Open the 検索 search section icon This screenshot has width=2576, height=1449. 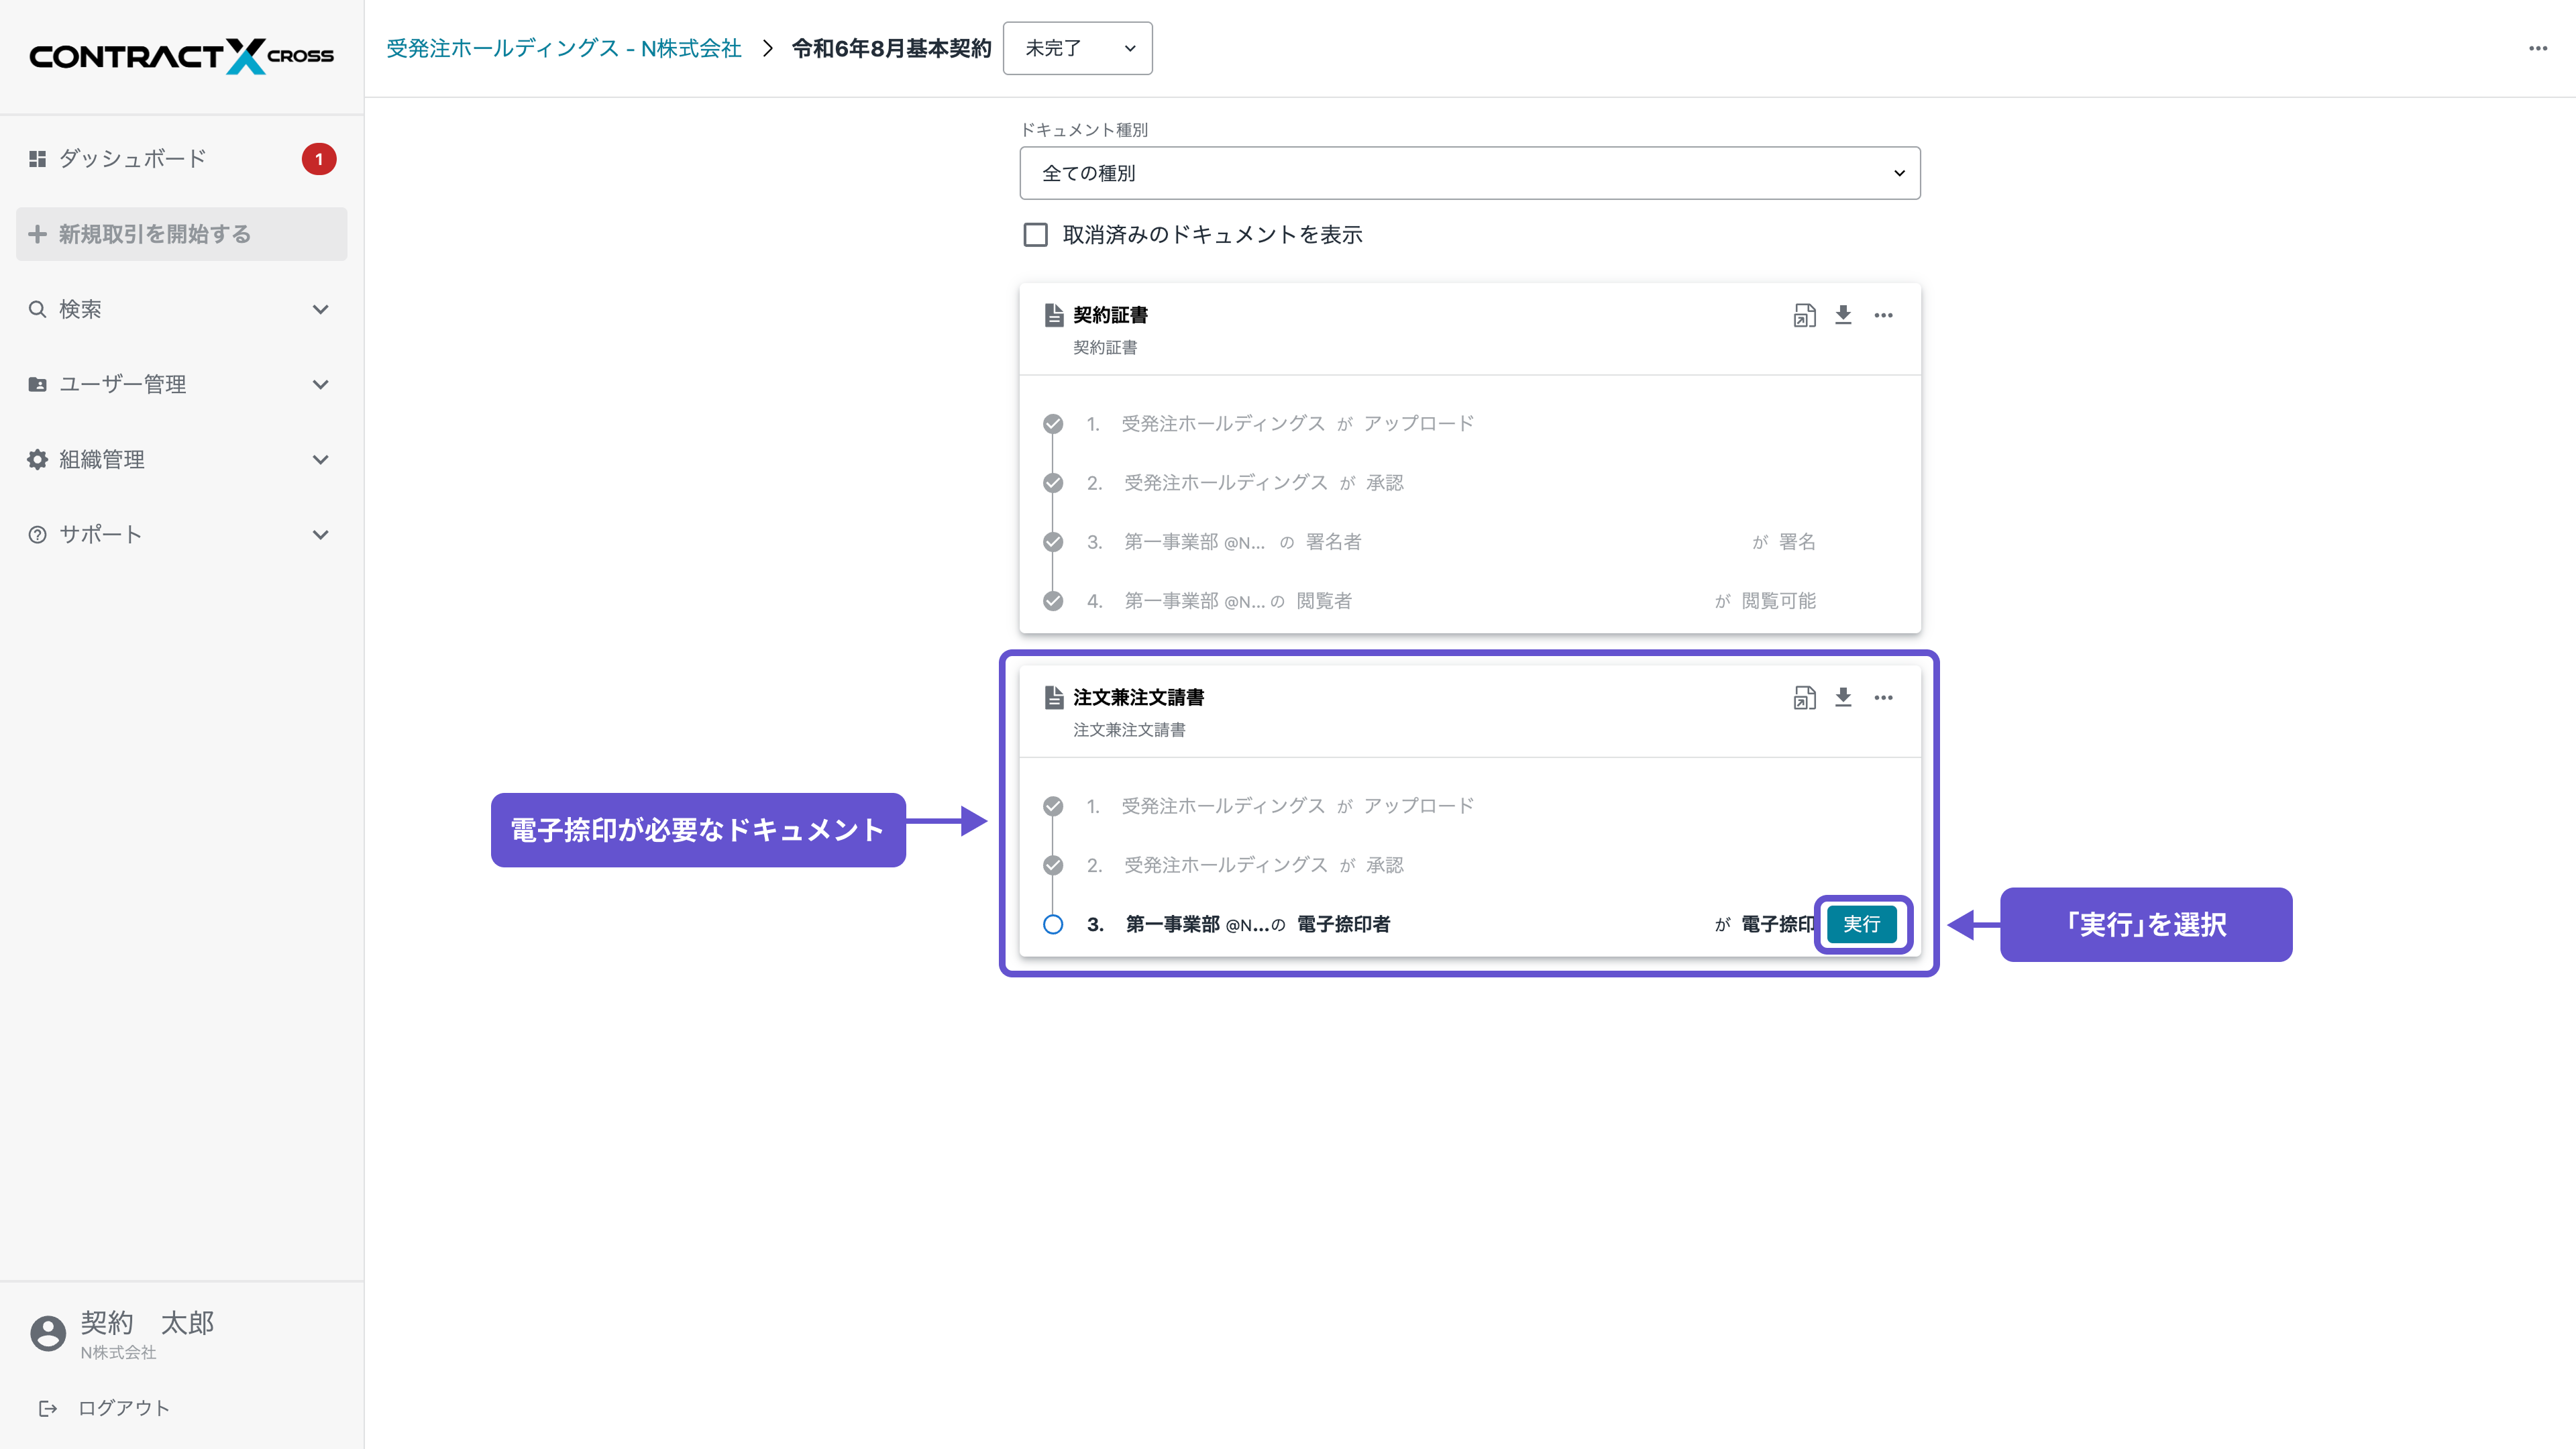37,309
